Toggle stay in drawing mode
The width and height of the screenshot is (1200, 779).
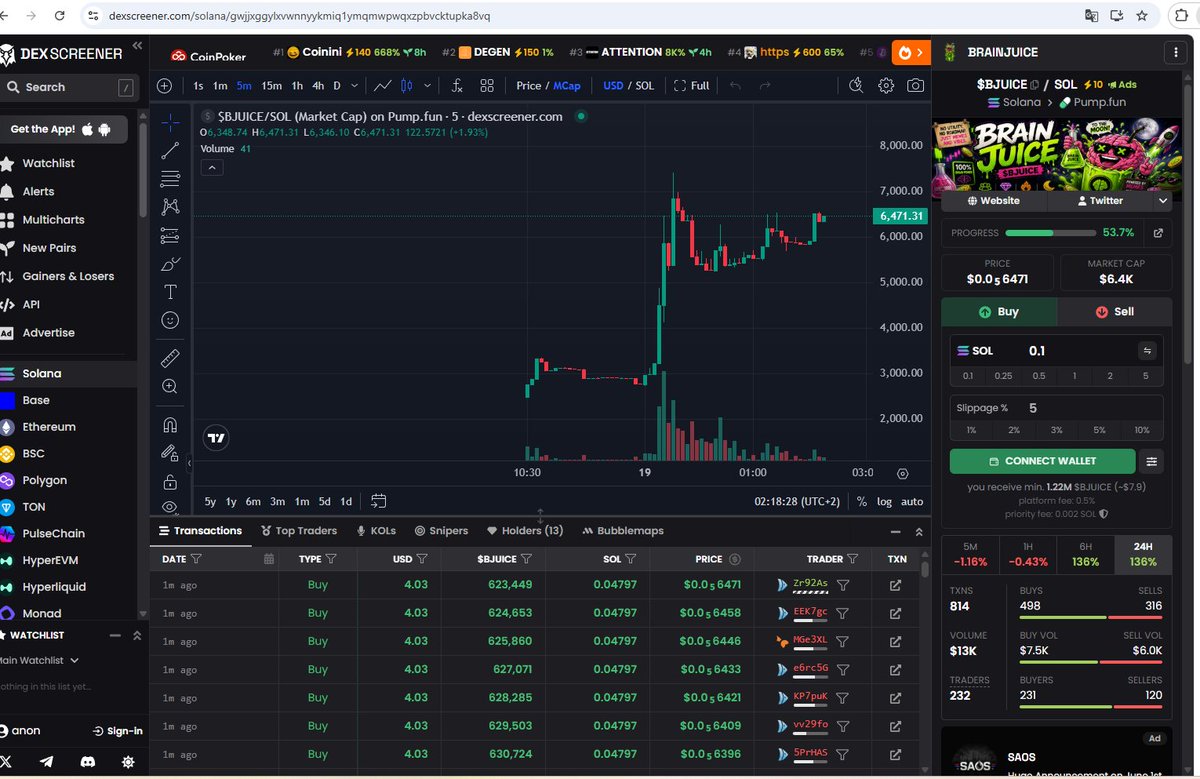pos(170,453)
